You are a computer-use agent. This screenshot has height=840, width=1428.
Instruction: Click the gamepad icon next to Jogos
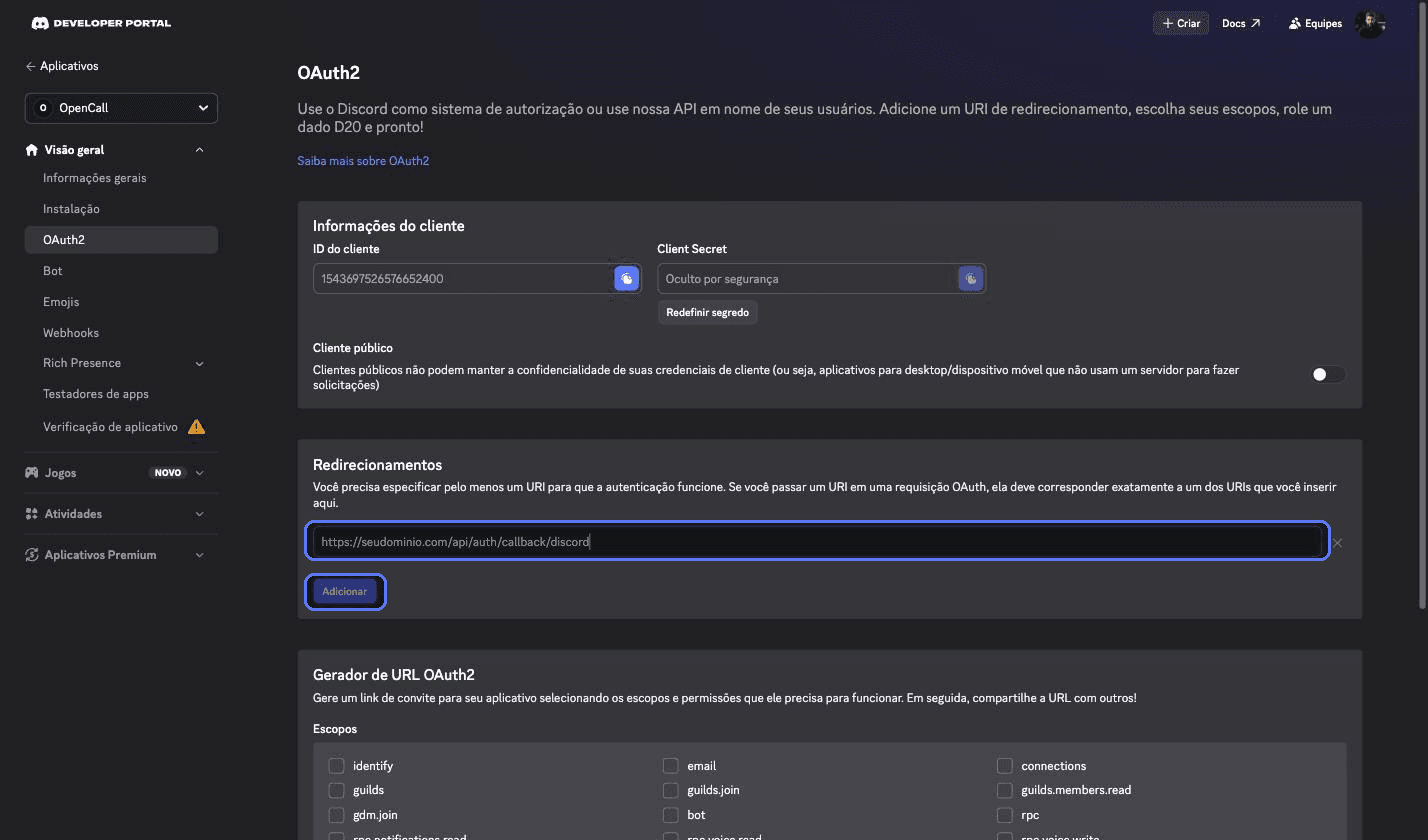[x=32, y=473]
